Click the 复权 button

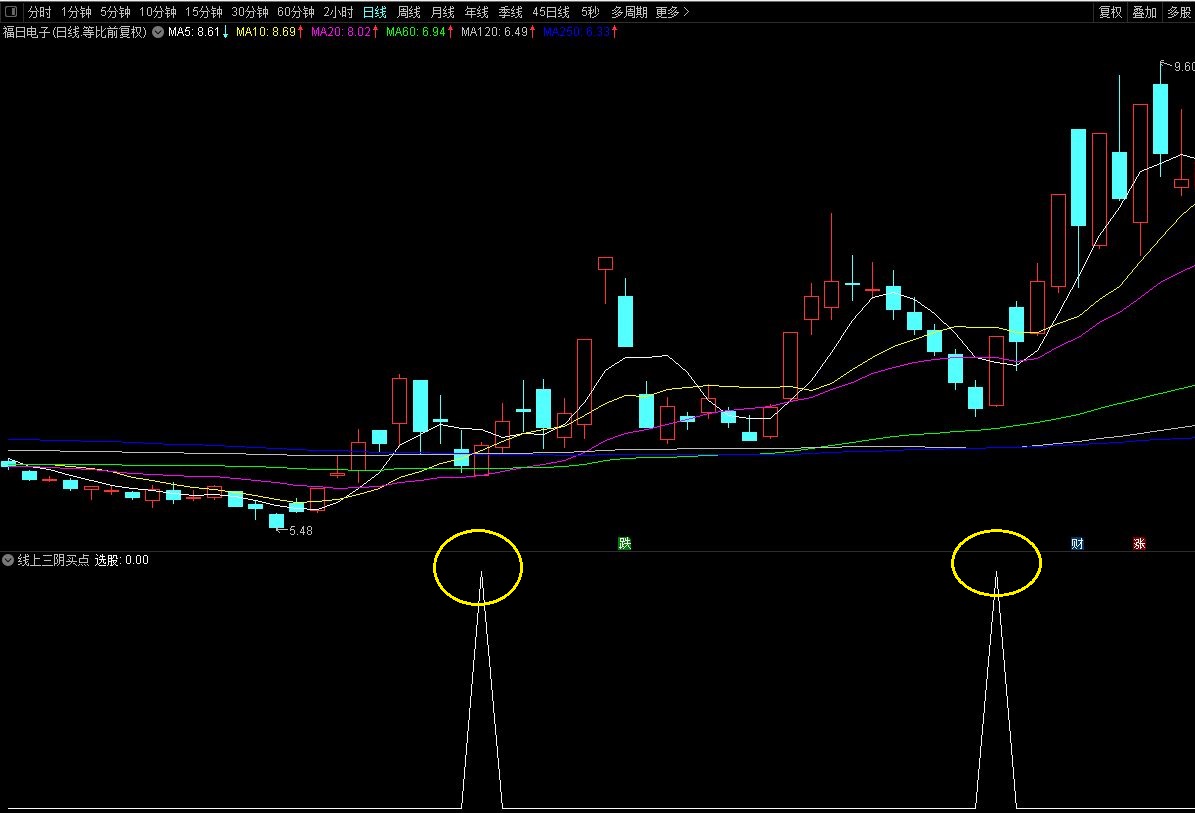[x=1110, y=12]
